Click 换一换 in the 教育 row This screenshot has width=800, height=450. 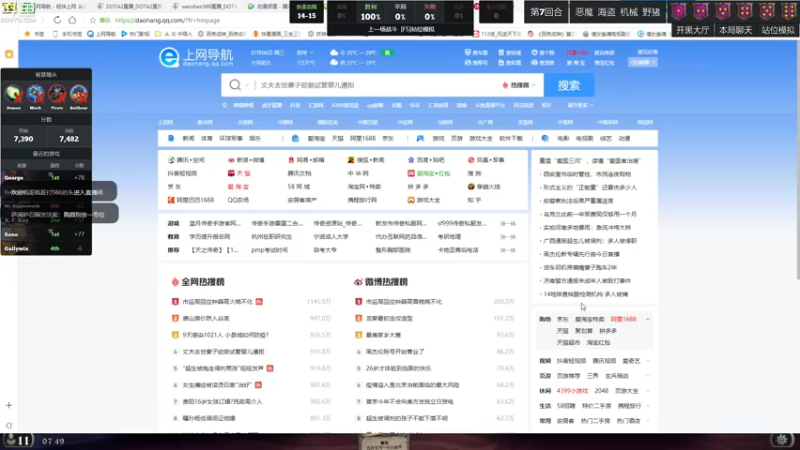coord(508,237)
